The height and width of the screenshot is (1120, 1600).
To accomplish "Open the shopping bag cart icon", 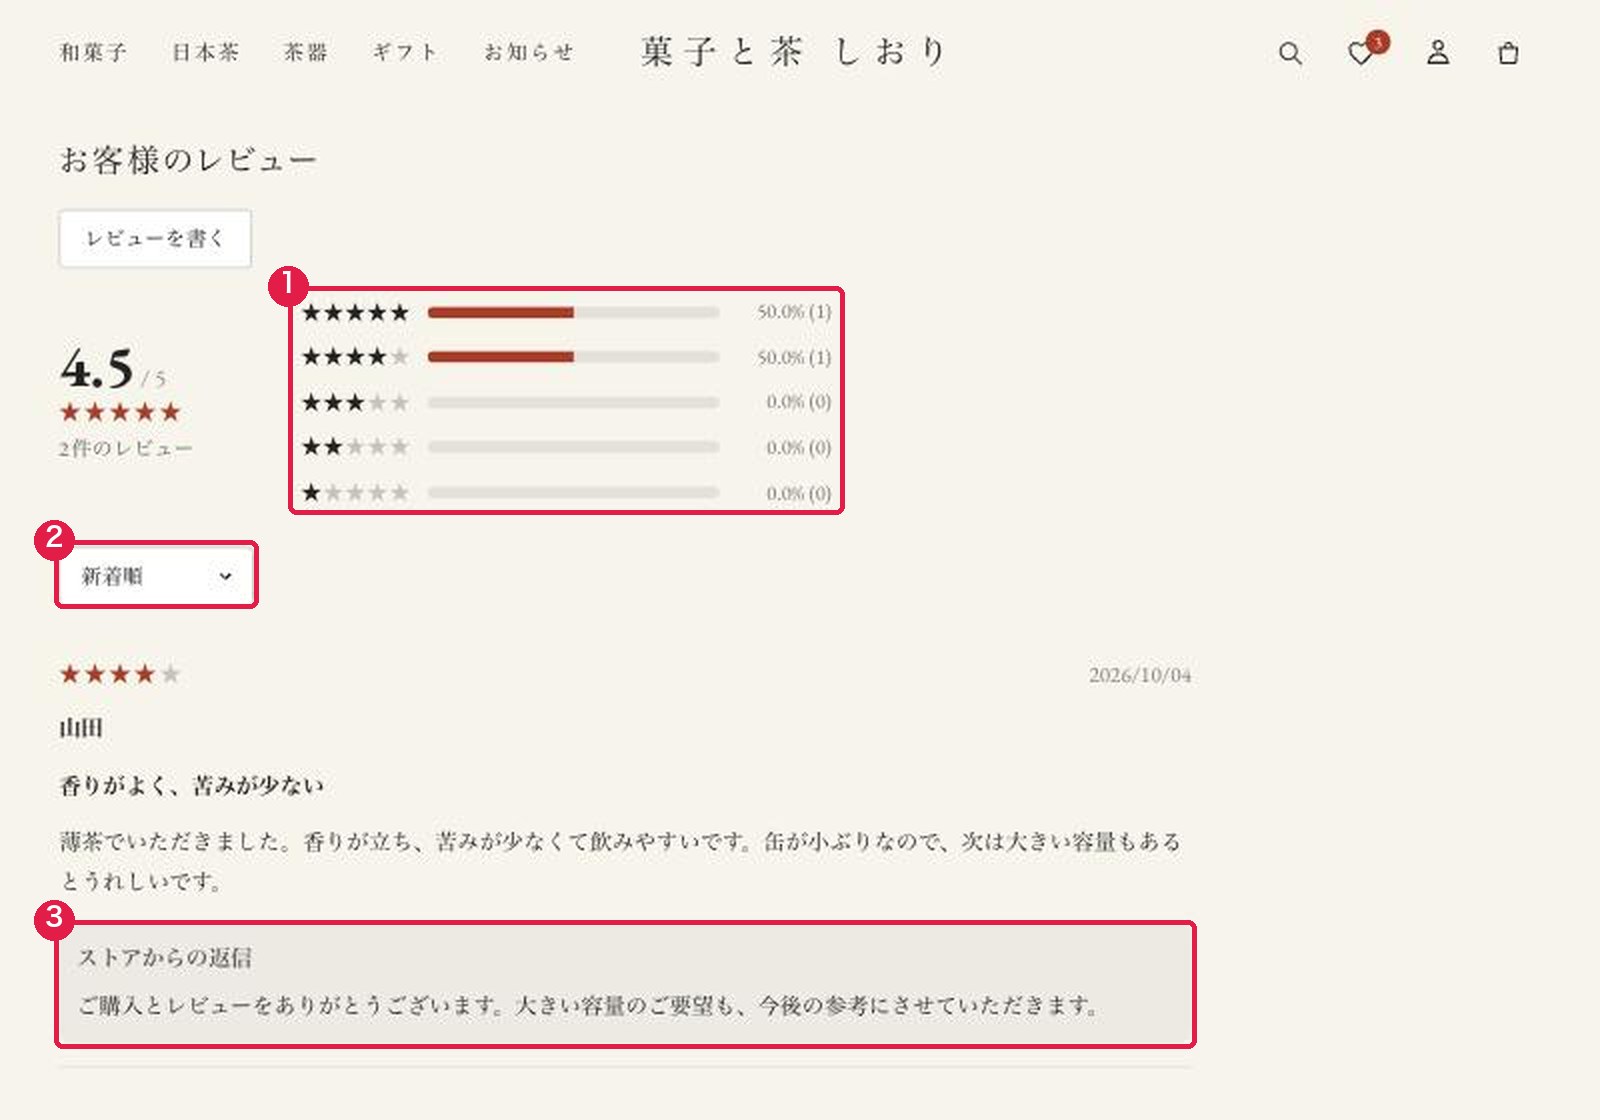I will [x=1508, y=53].
